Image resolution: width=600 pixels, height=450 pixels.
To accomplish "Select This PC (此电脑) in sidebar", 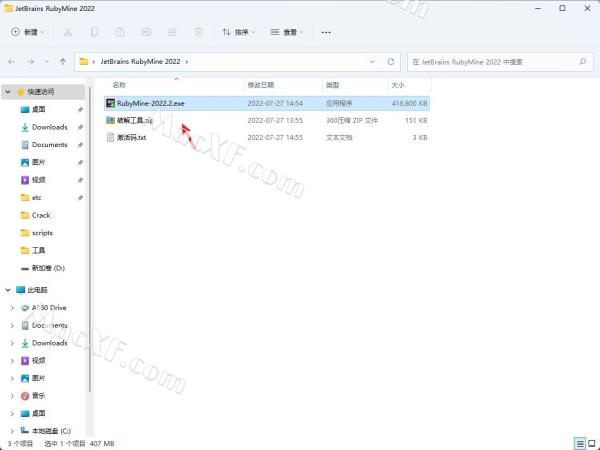I will [x=38, y=290].
